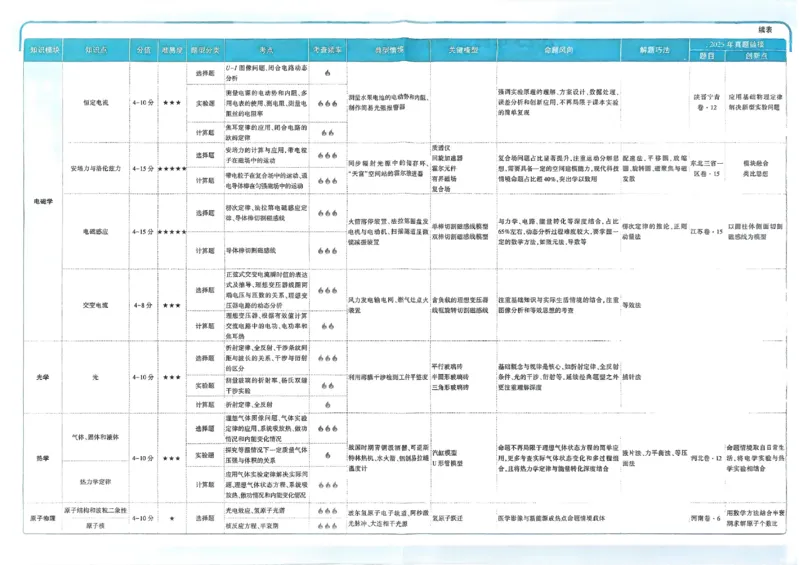
Task: Click the '难易度' column header
Action: (x=172, y=50)
